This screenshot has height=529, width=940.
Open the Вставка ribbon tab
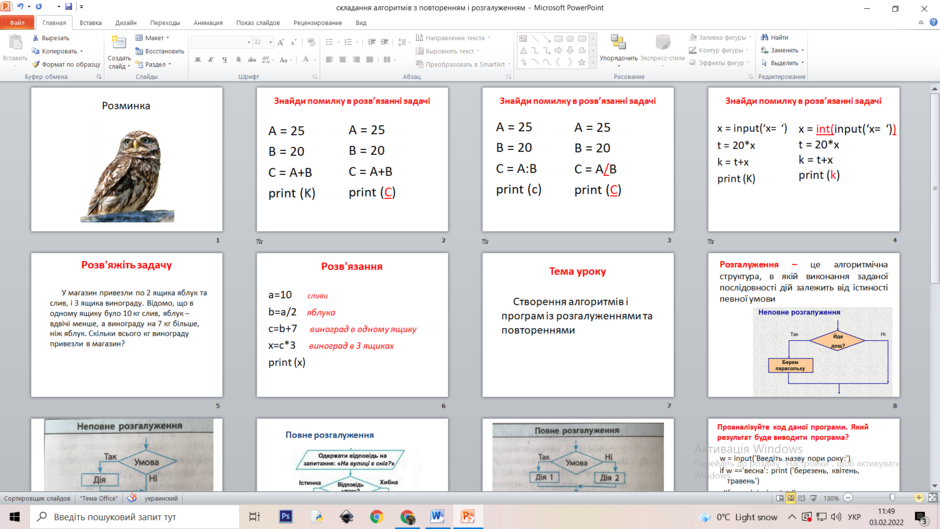coord(91,23)
